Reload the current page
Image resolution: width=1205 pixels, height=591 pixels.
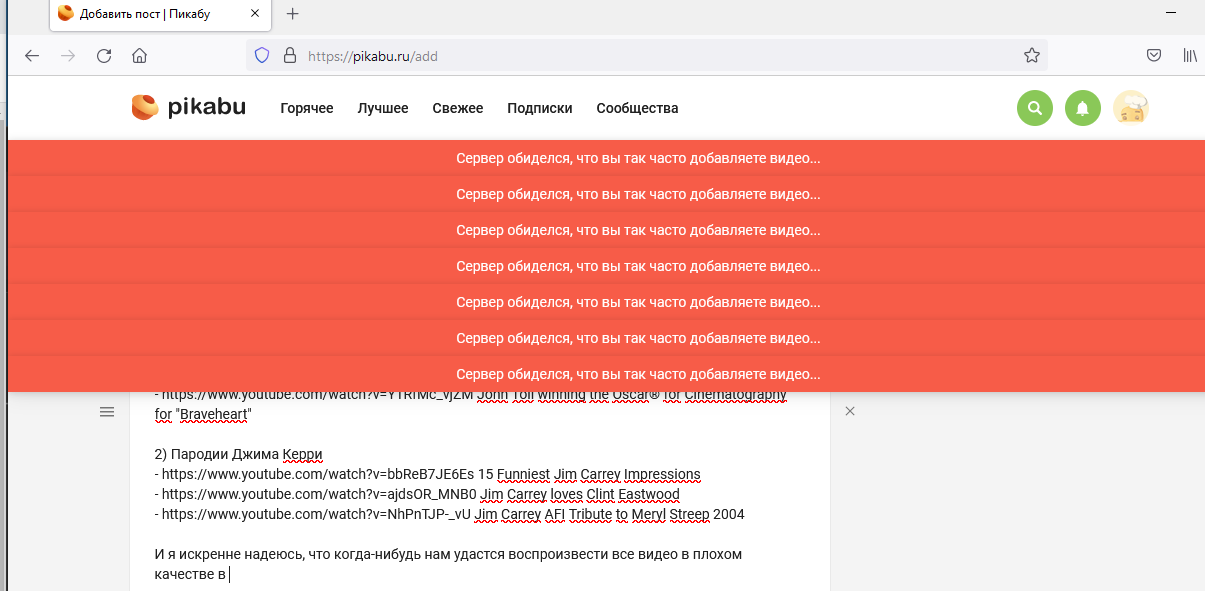pyautogui.click(x=104, y=56)
